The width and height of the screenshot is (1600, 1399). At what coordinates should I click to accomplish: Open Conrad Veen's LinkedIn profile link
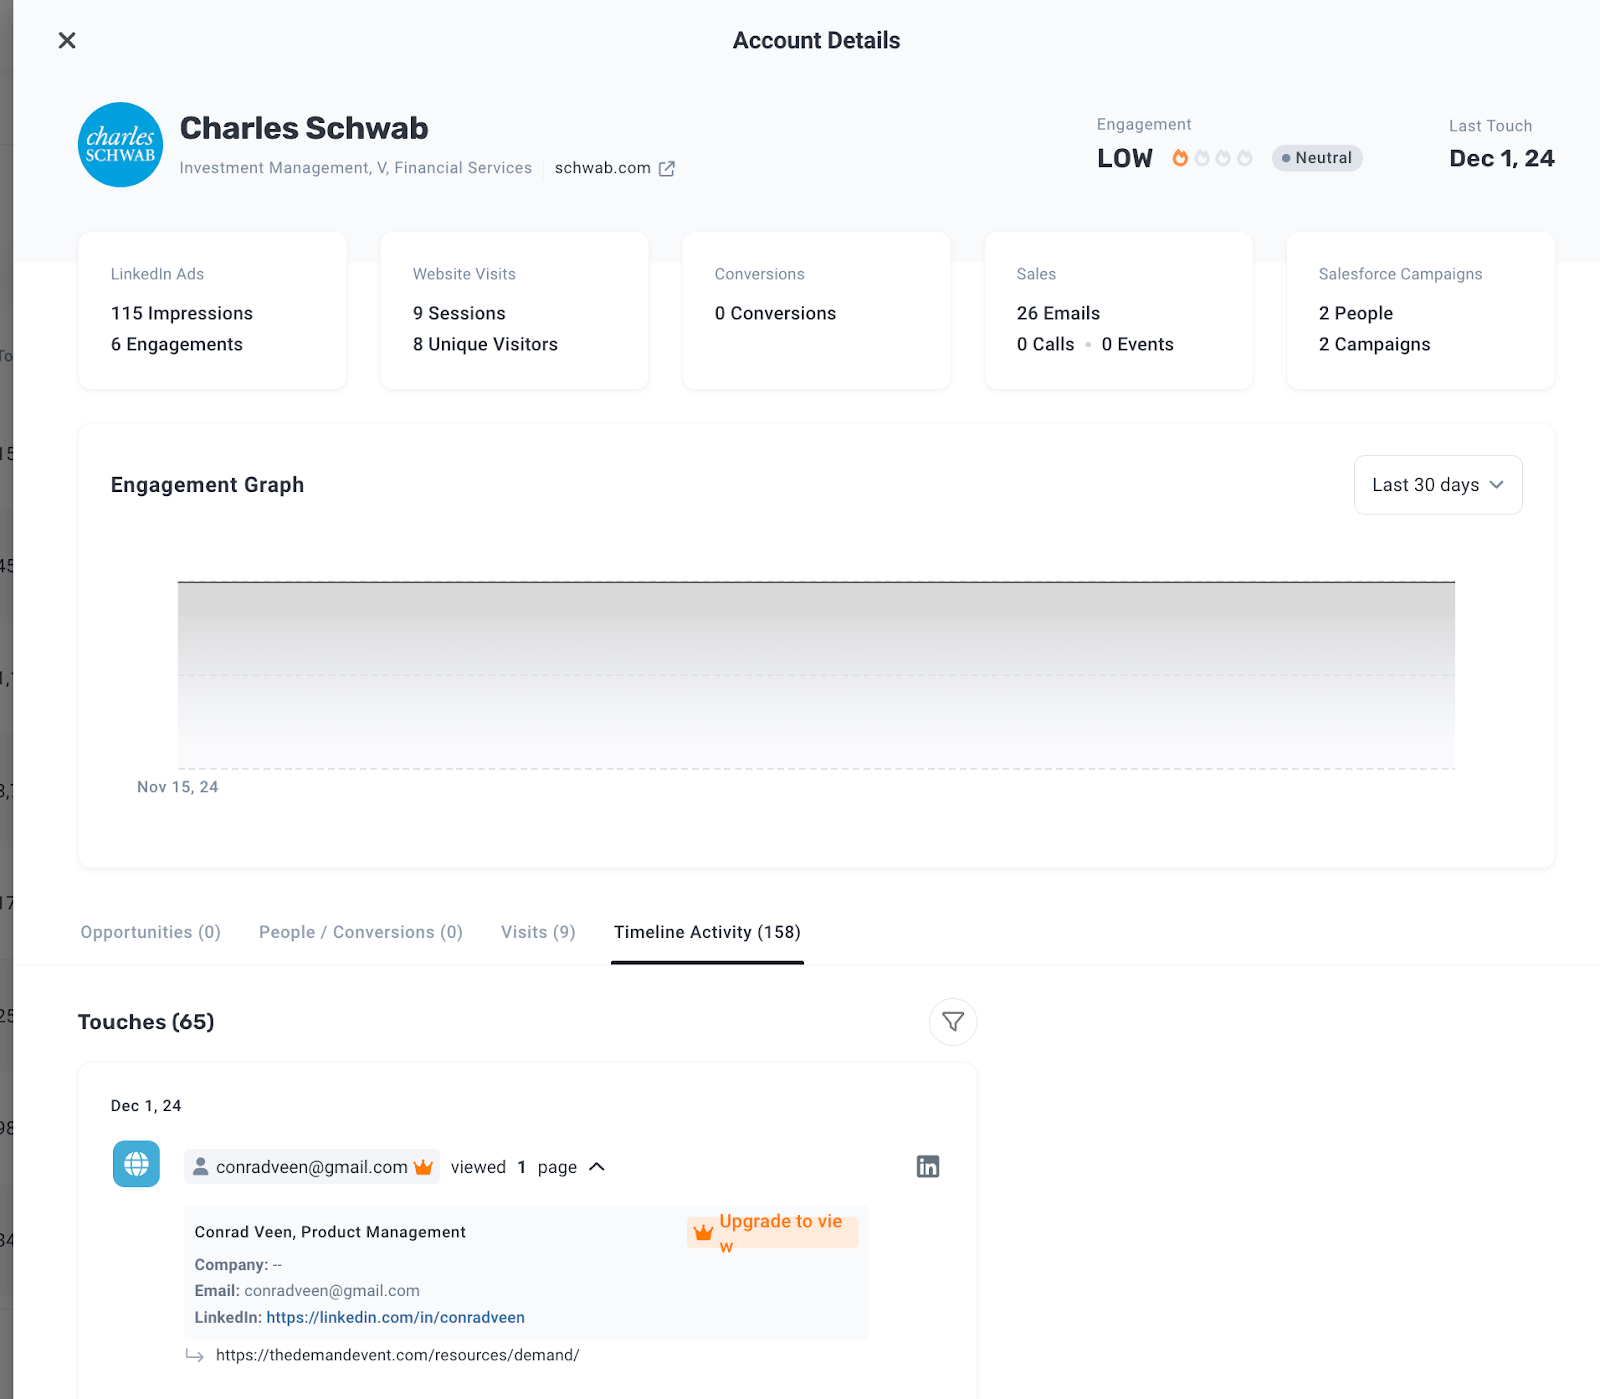pyautogui.click(x=396, y=1317)
